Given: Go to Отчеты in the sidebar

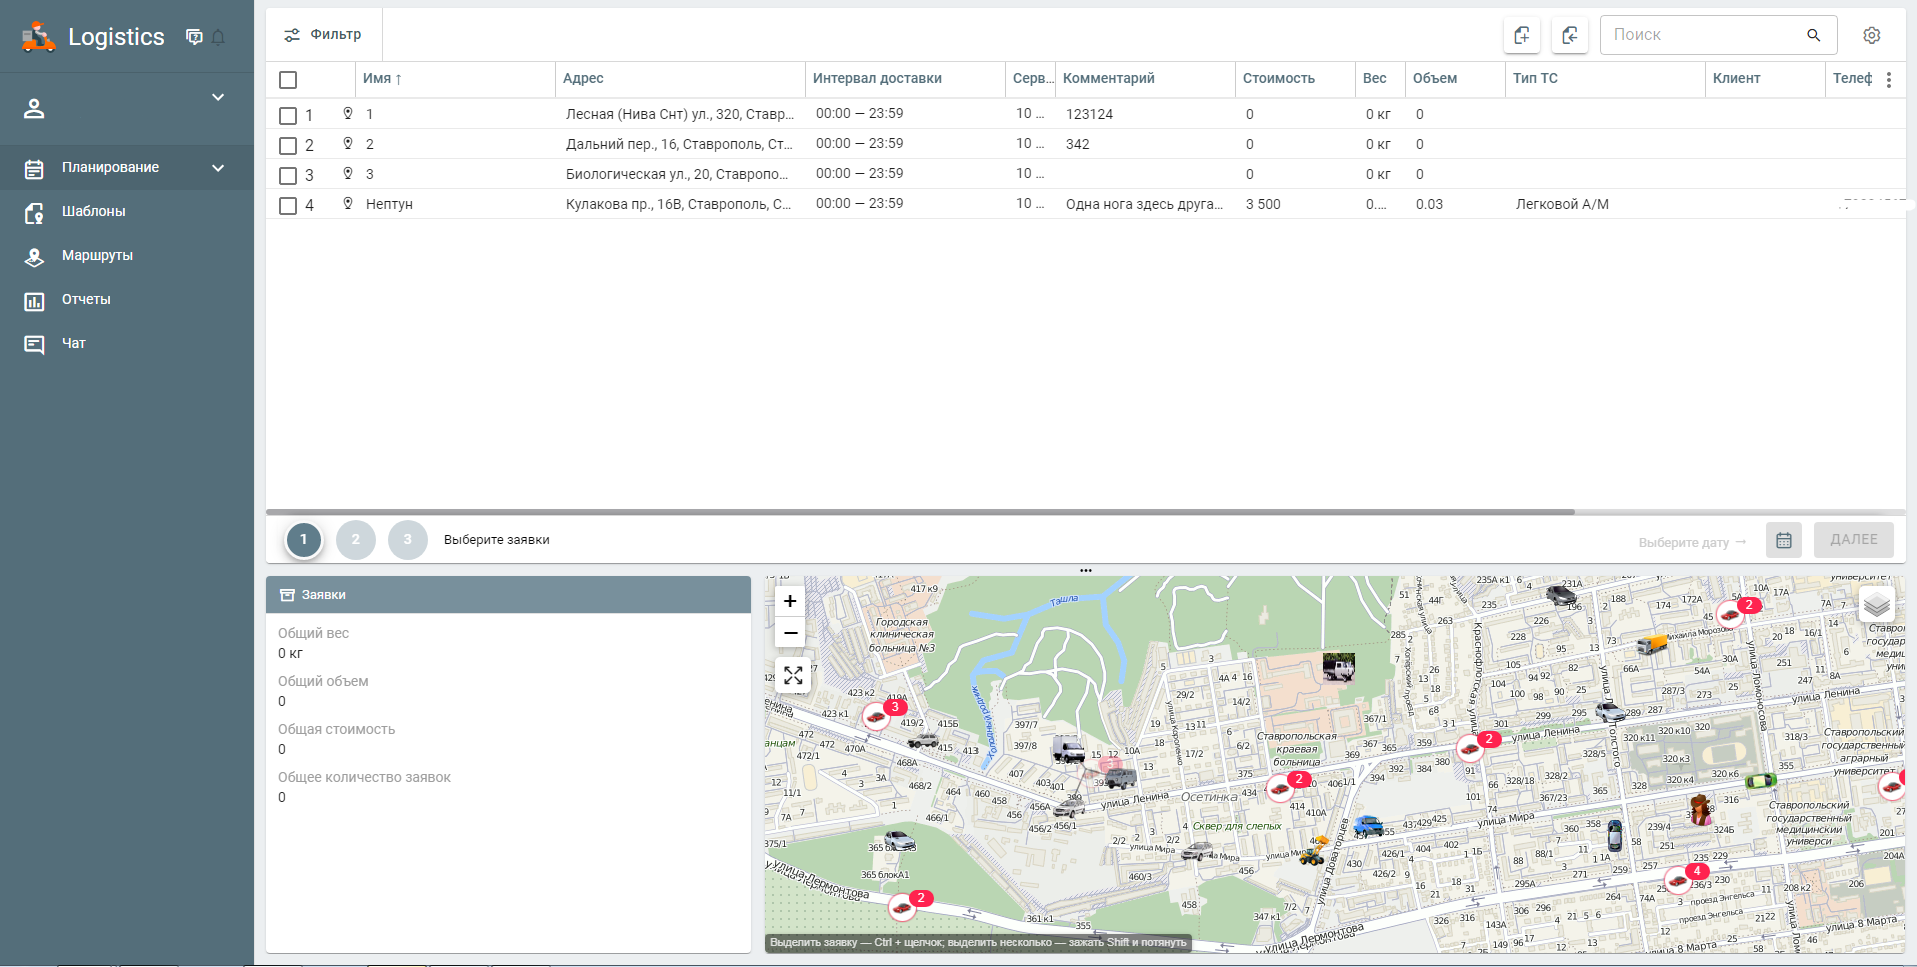Looking at the screenshot, I should pos(86,300).
